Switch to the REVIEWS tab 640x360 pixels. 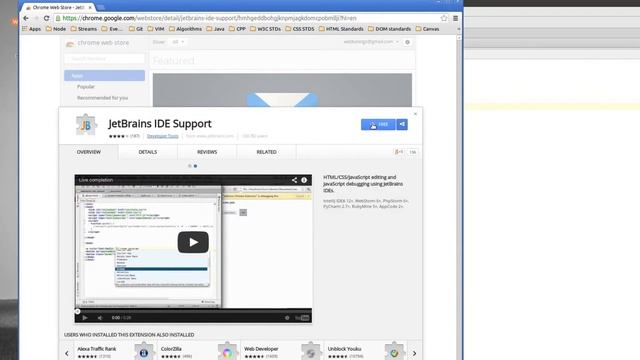click(x=207, y=152)
